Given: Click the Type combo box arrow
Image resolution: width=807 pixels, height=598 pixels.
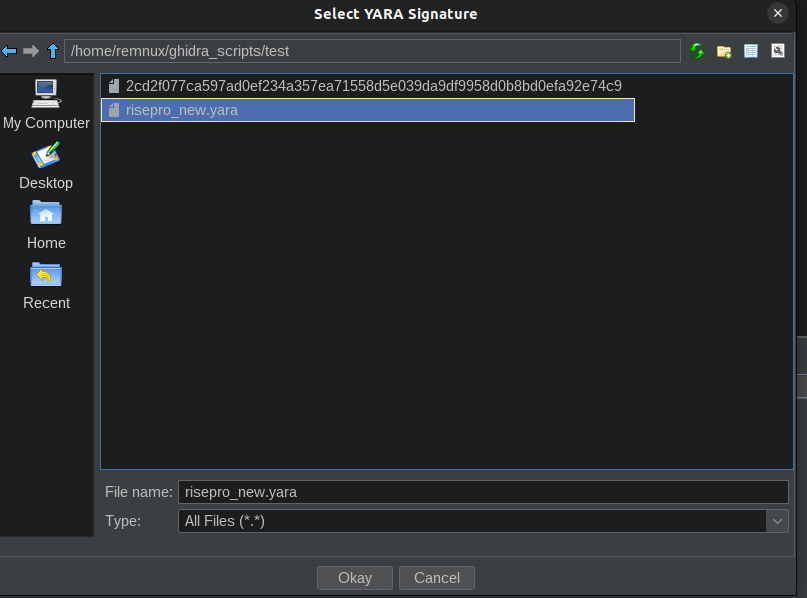Looking at the screenshot, I should tap(777, 521).
